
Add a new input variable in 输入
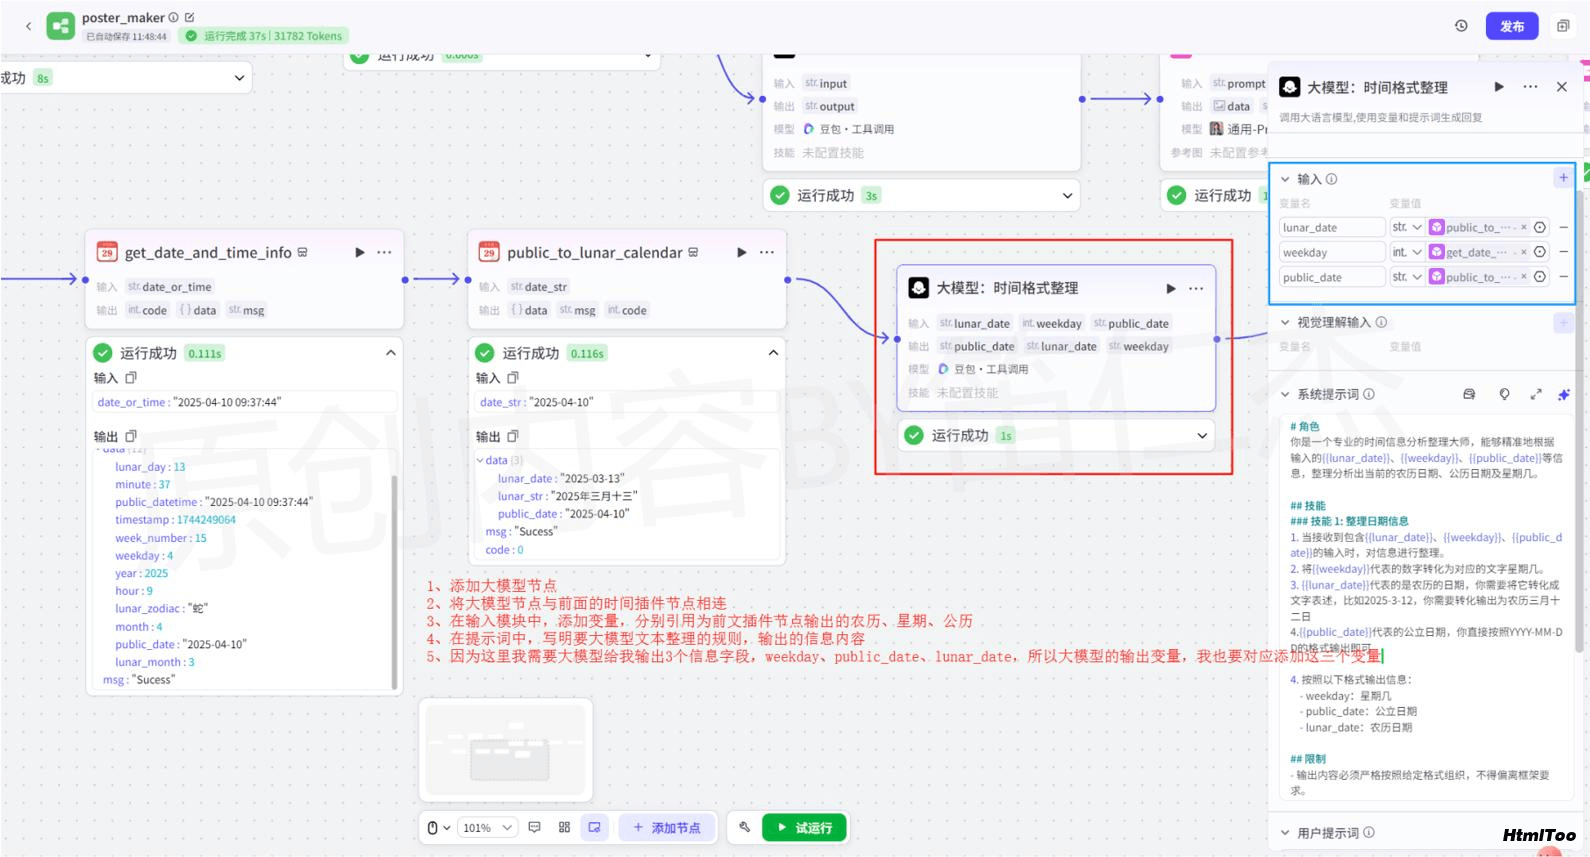click(1563, 178)
